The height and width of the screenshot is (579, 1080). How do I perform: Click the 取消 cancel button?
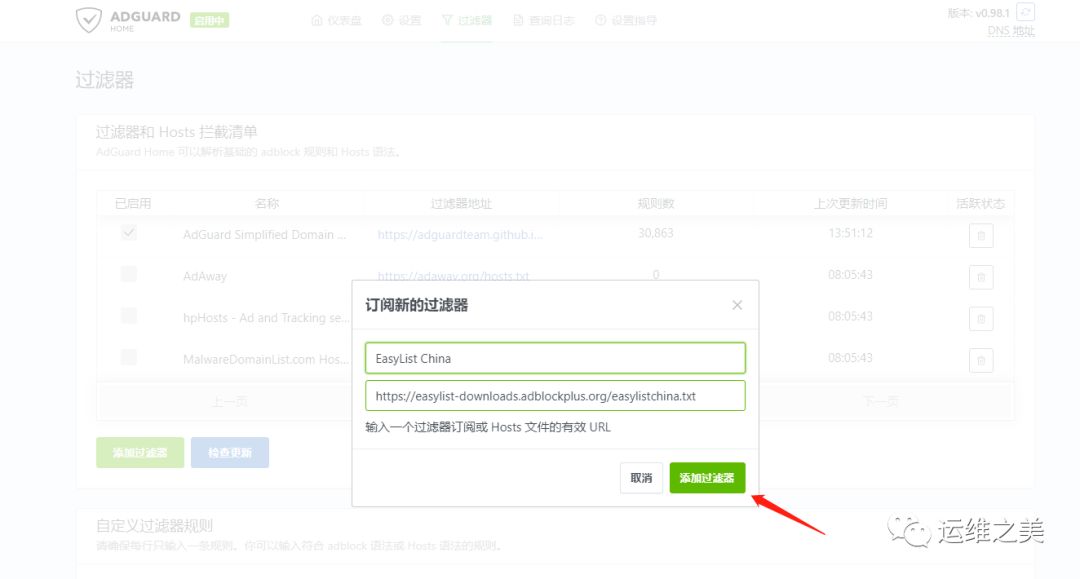(641, 478)
